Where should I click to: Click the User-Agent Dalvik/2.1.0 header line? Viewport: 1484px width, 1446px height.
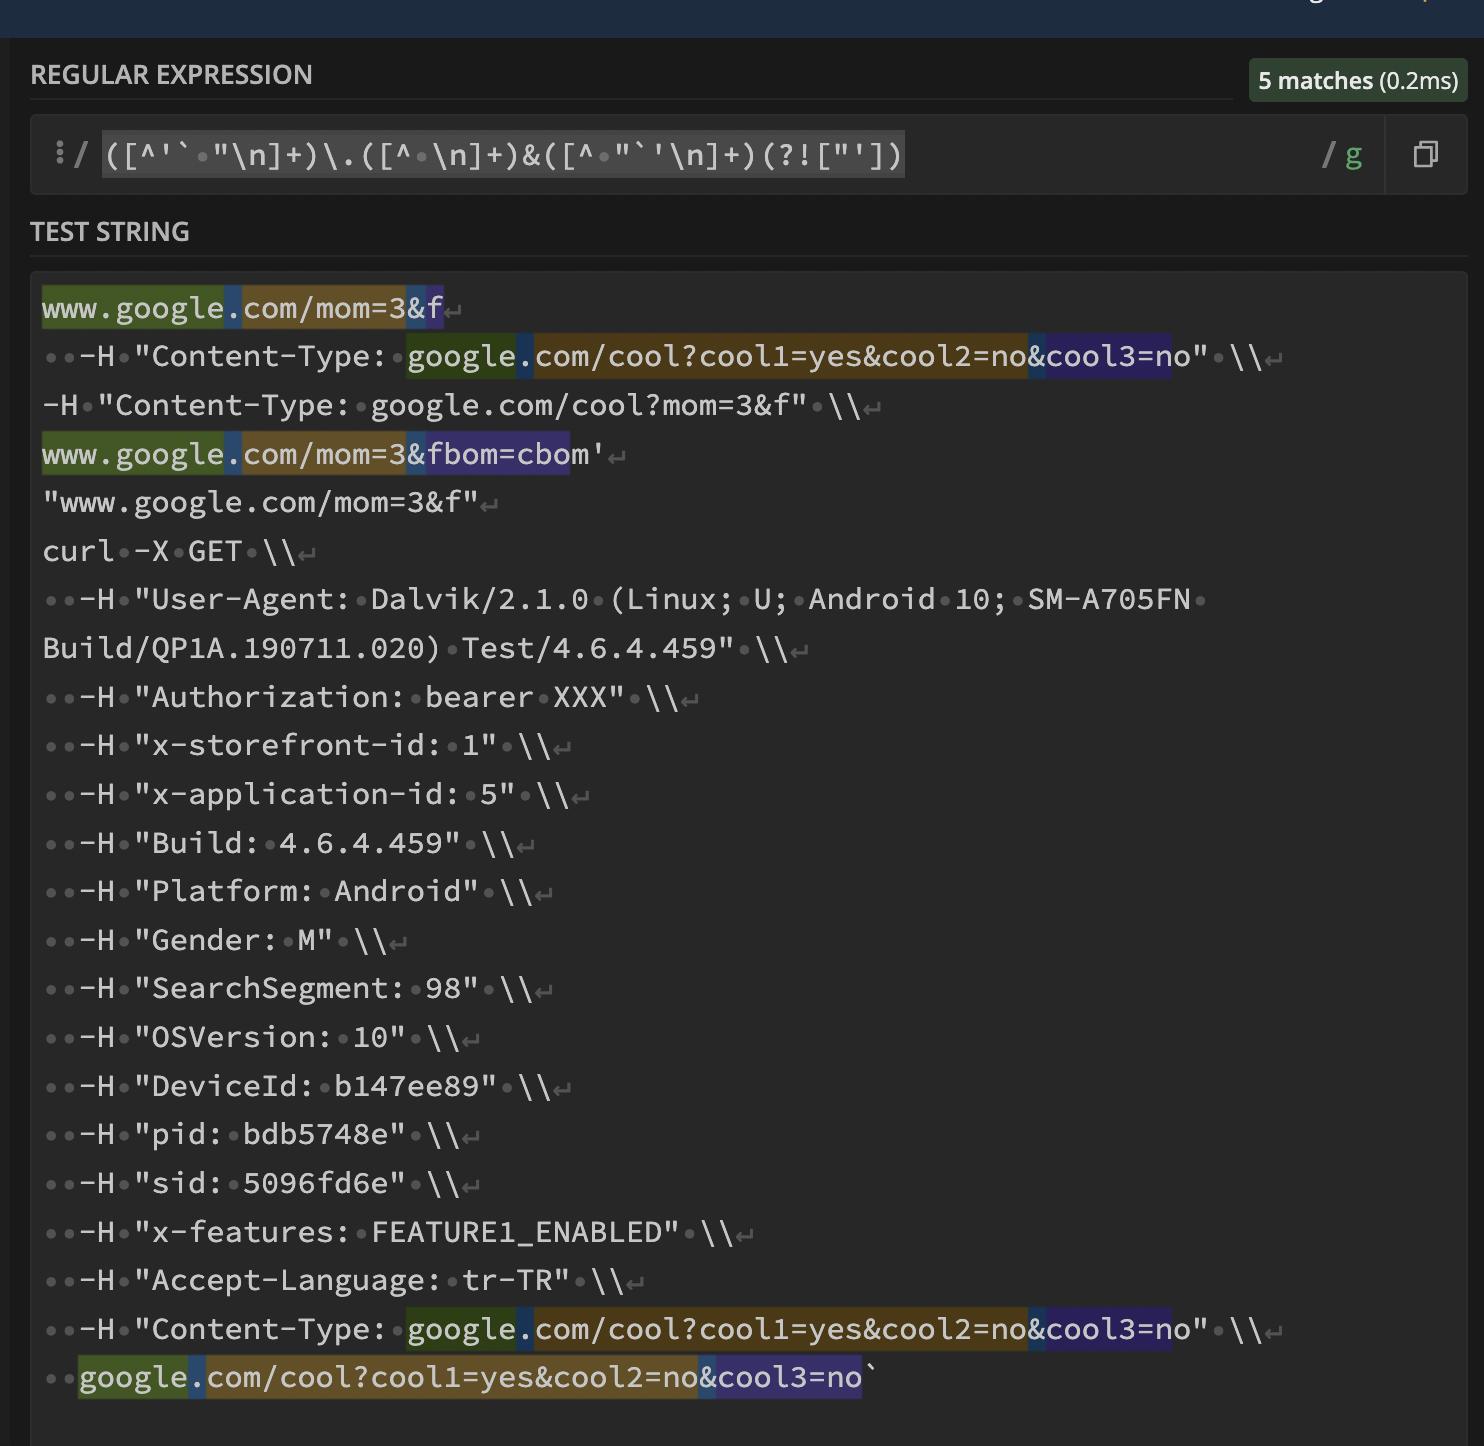pyautogui.click(x=625, y=600)
